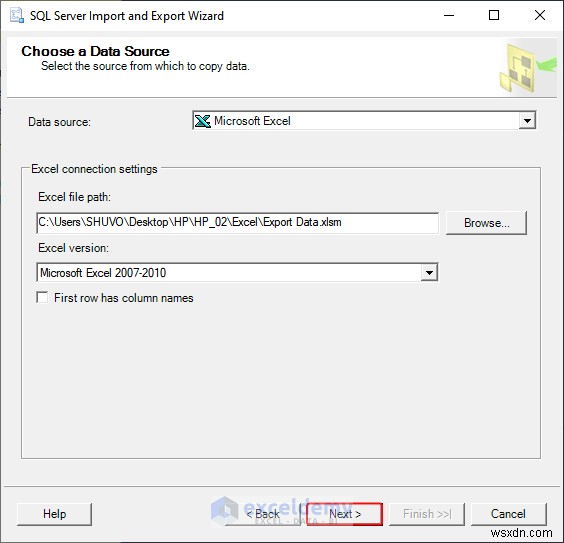Click the 'Excel file path:' label
564x543 pixels.
pyautogui.click(x=74, y=197)
